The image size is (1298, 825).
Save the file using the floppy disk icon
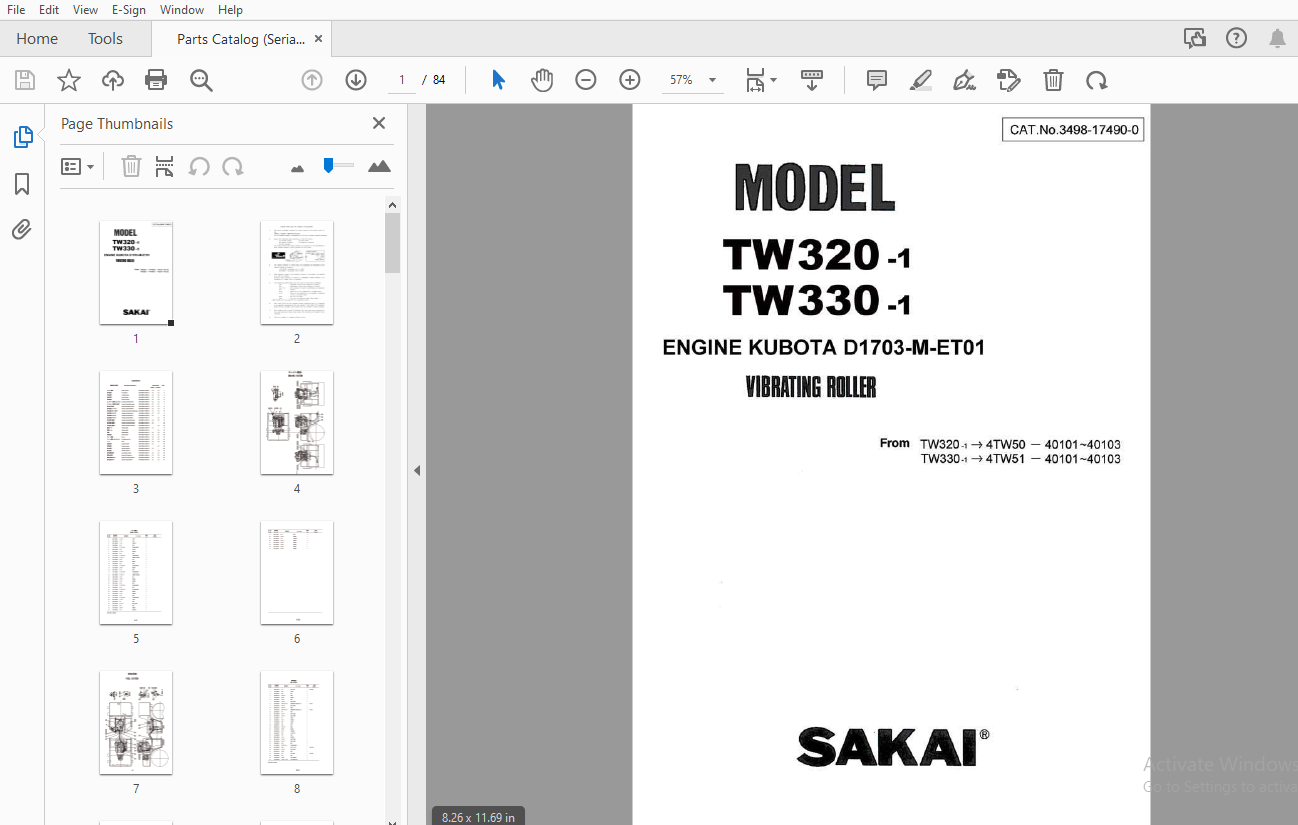click(25, 81)
